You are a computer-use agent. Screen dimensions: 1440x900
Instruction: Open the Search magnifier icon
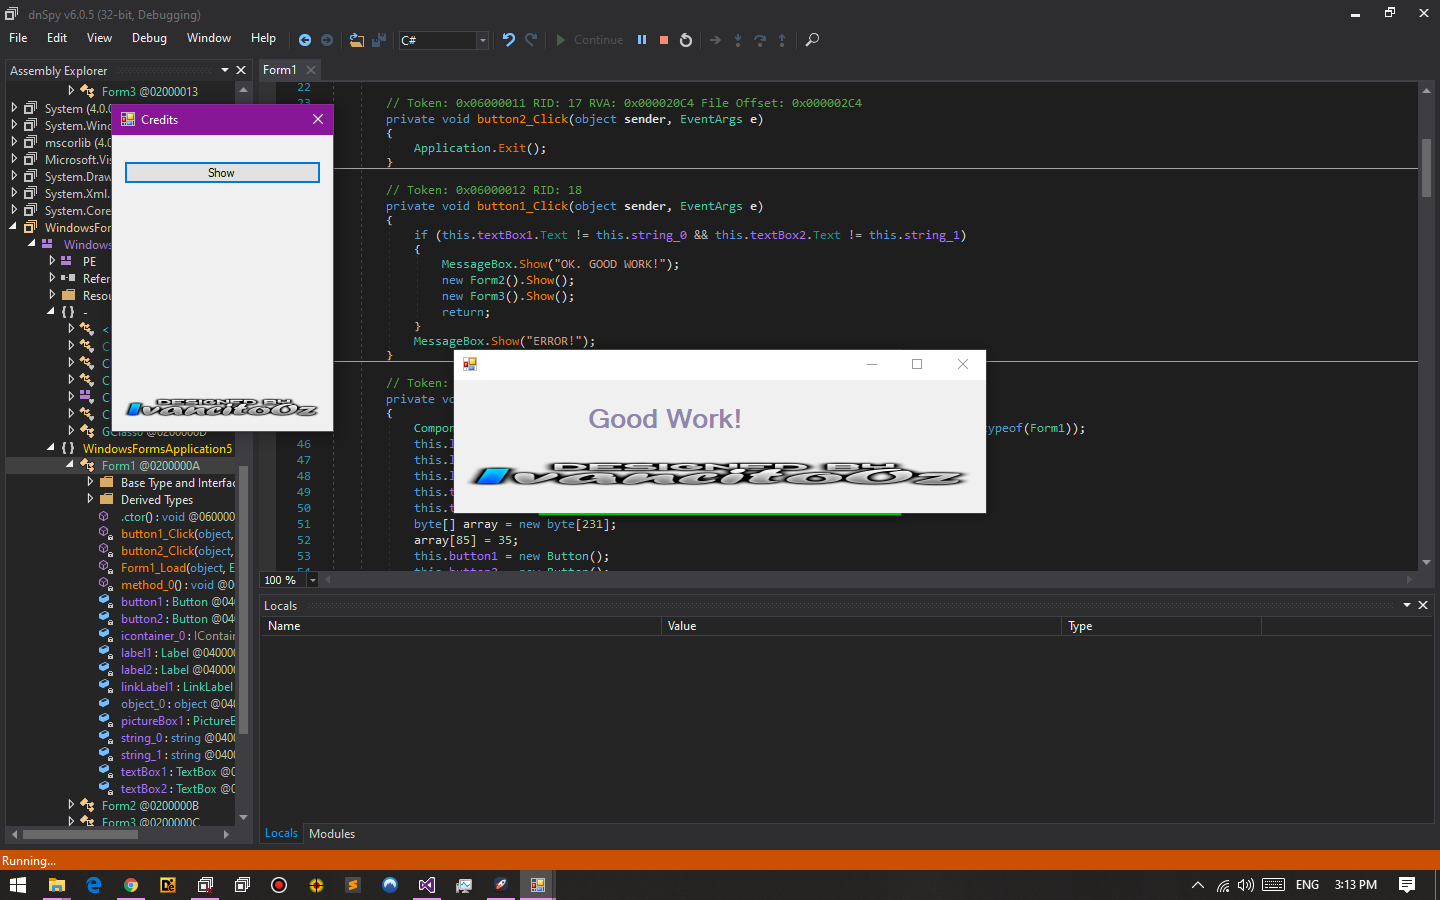click(x=812, y=40)
